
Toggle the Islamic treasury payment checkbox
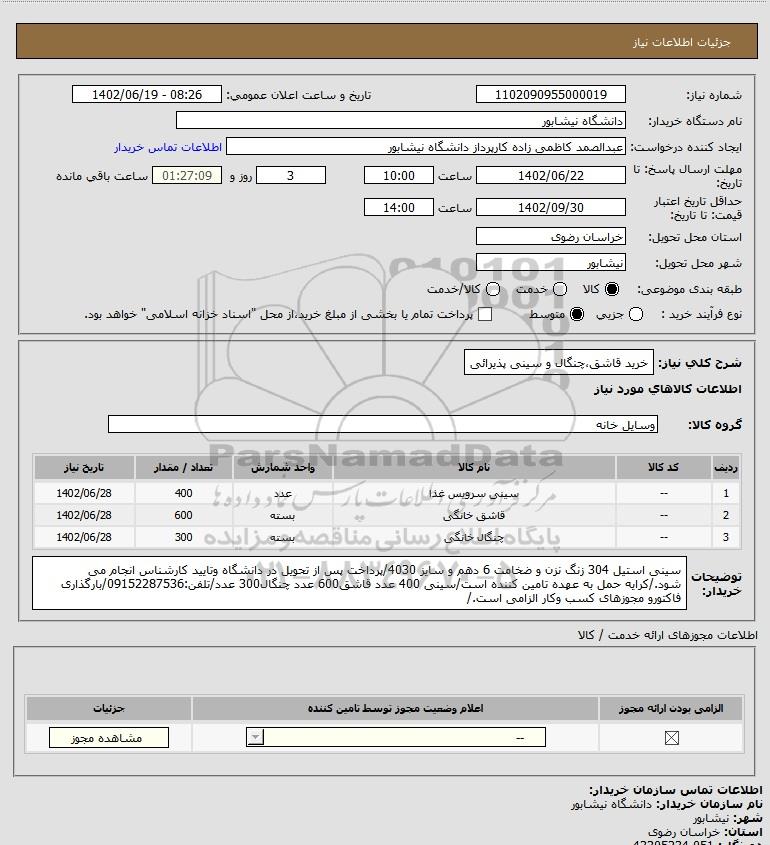(485, 314)
